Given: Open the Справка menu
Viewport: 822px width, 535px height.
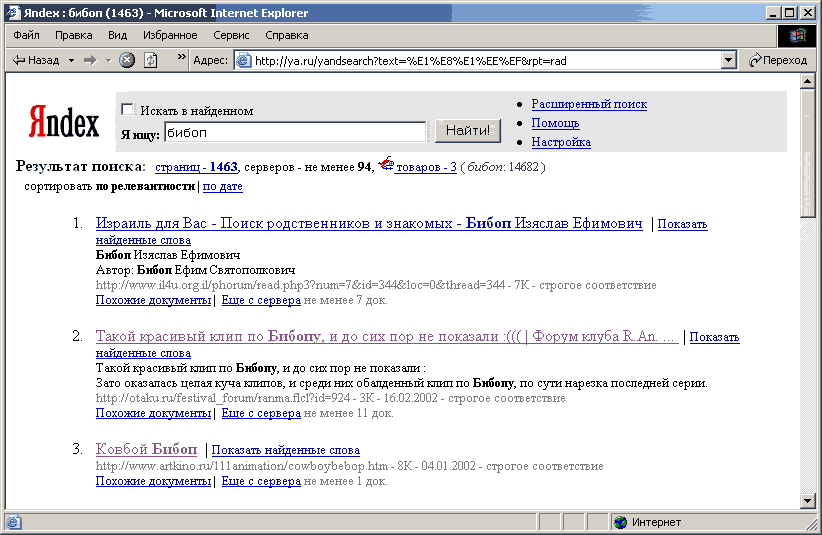Looking at the screenshot, I should [x=287, y=35].
